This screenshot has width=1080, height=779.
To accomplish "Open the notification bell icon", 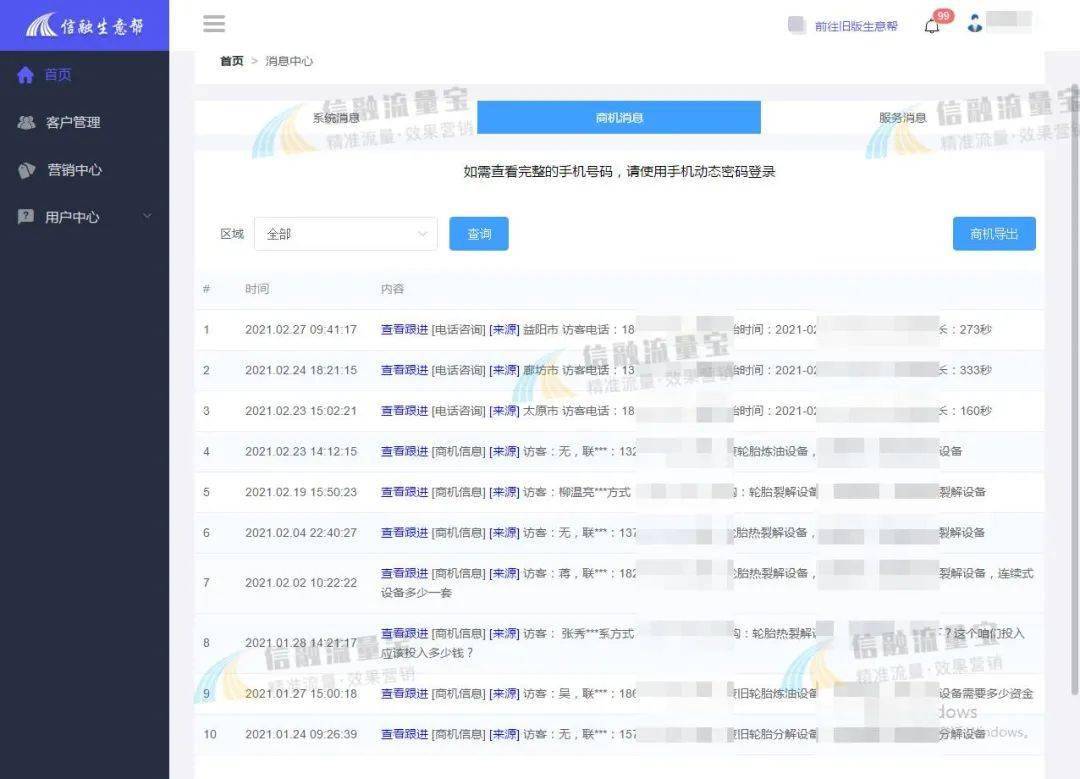I will (932, 26).
